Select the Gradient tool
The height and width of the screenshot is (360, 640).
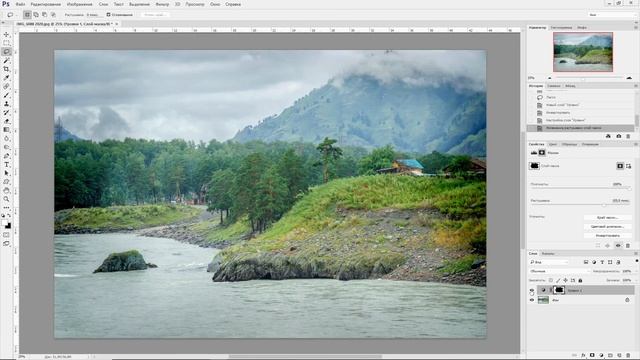(7, 129)
